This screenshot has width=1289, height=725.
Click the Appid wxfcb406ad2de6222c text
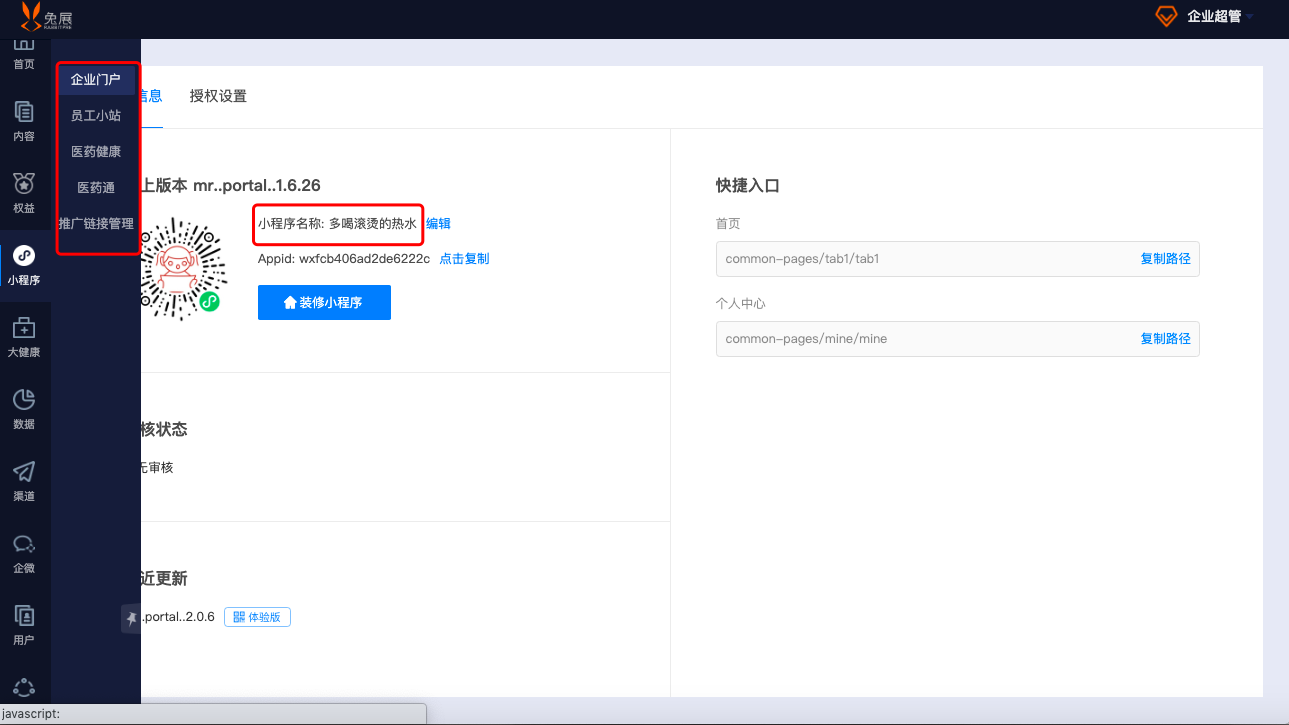click(x=344, y=259)
